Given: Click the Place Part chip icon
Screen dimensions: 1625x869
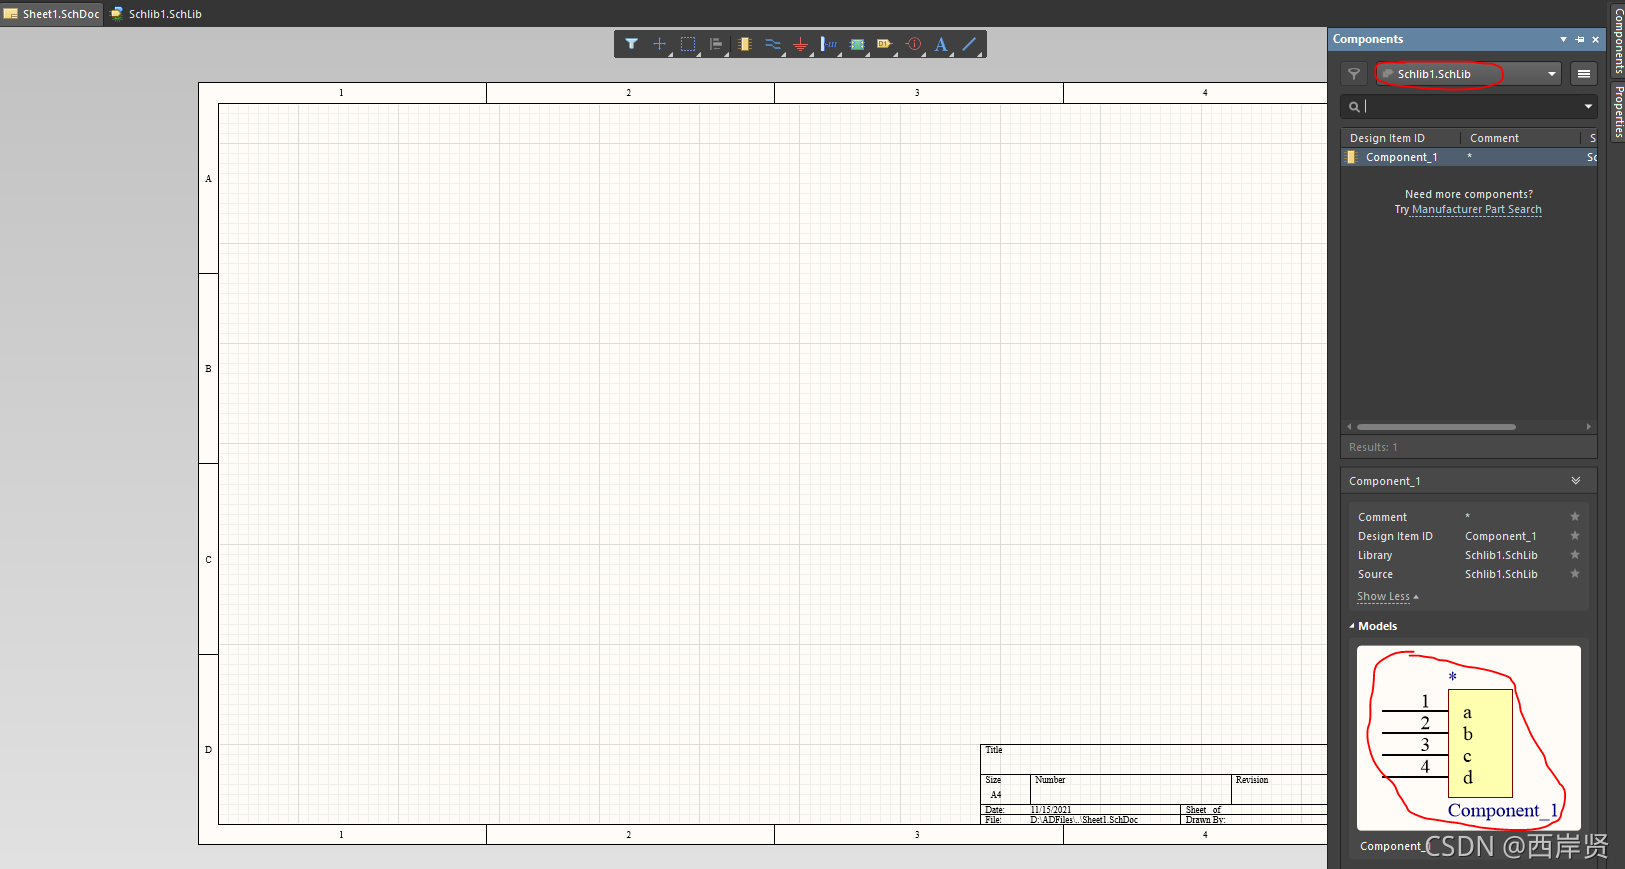Looking at the screenshot, I should 745,44.
